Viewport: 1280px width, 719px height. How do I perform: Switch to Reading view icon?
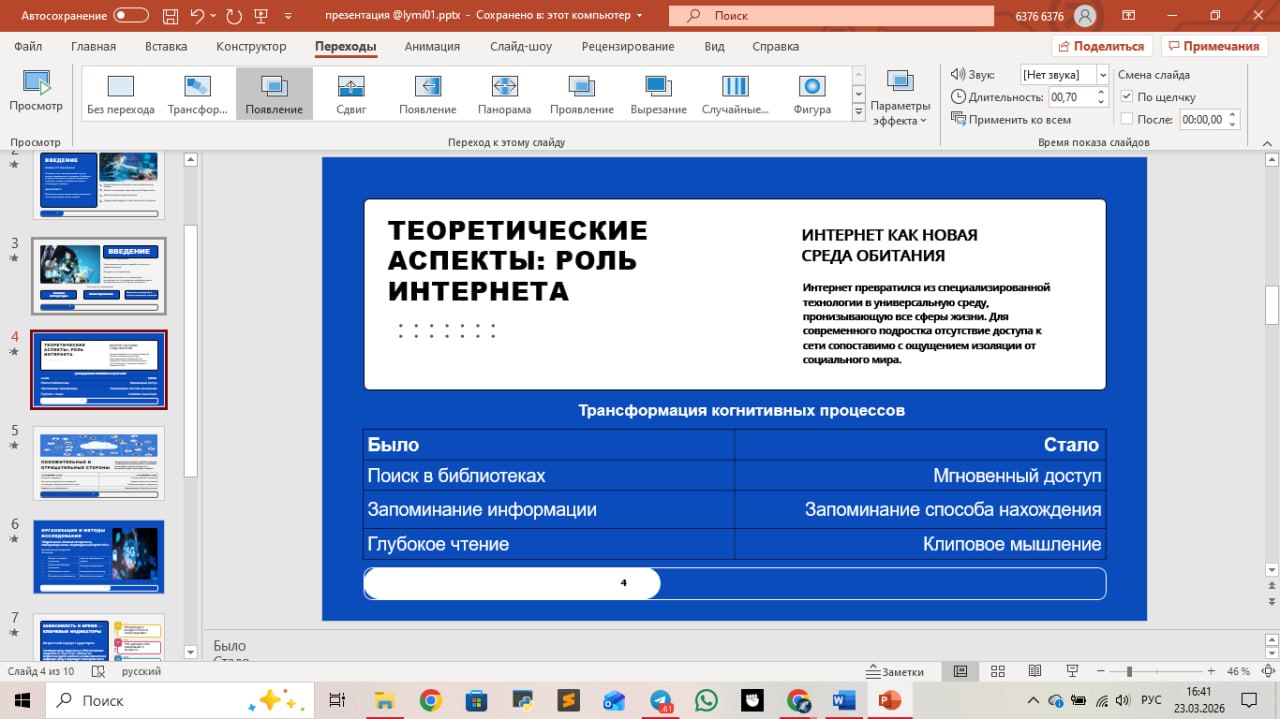coord(1034,671)
